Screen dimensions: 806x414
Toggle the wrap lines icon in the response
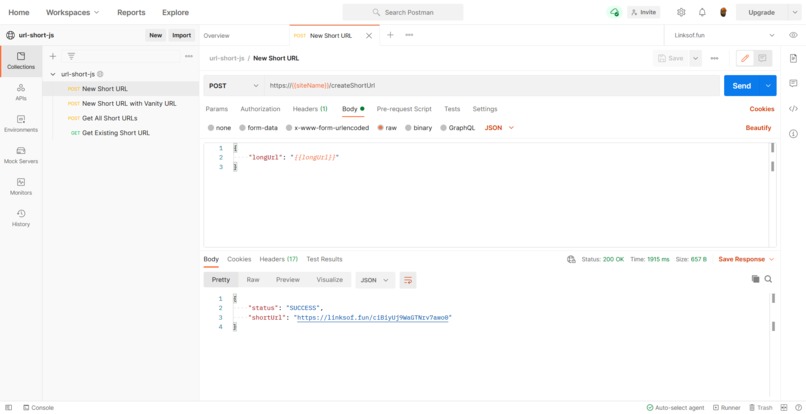[x=408, y=280]
